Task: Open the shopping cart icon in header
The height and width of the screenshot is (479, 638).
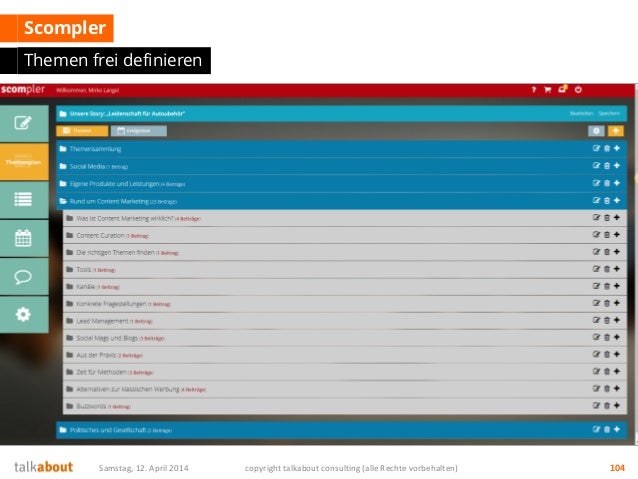Action: point(548,90)
